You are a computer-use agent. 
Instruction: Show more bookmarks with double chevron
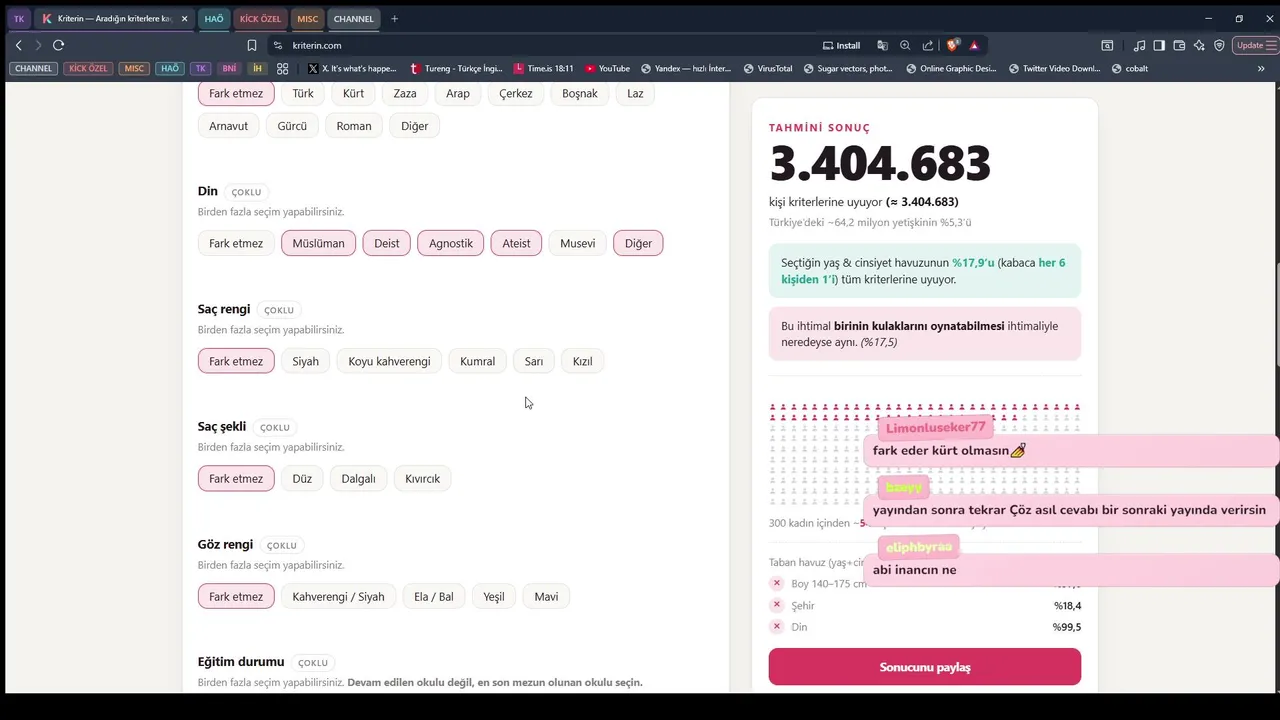click(x=1261, y=69)
